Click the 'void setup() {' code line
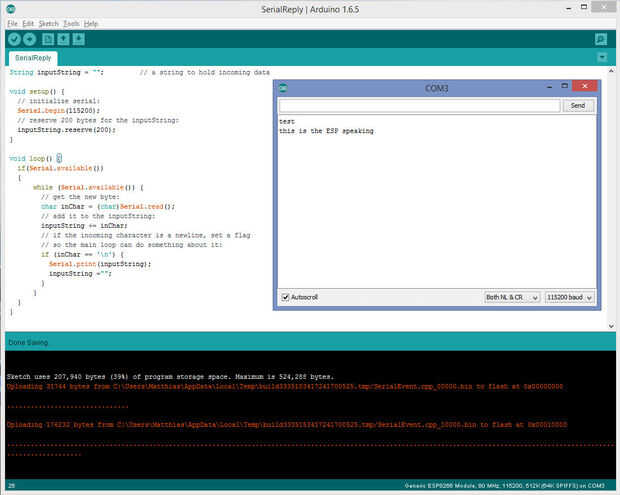Image resolution: width=620 pixels, height=495 pixels. coord(37,92)
